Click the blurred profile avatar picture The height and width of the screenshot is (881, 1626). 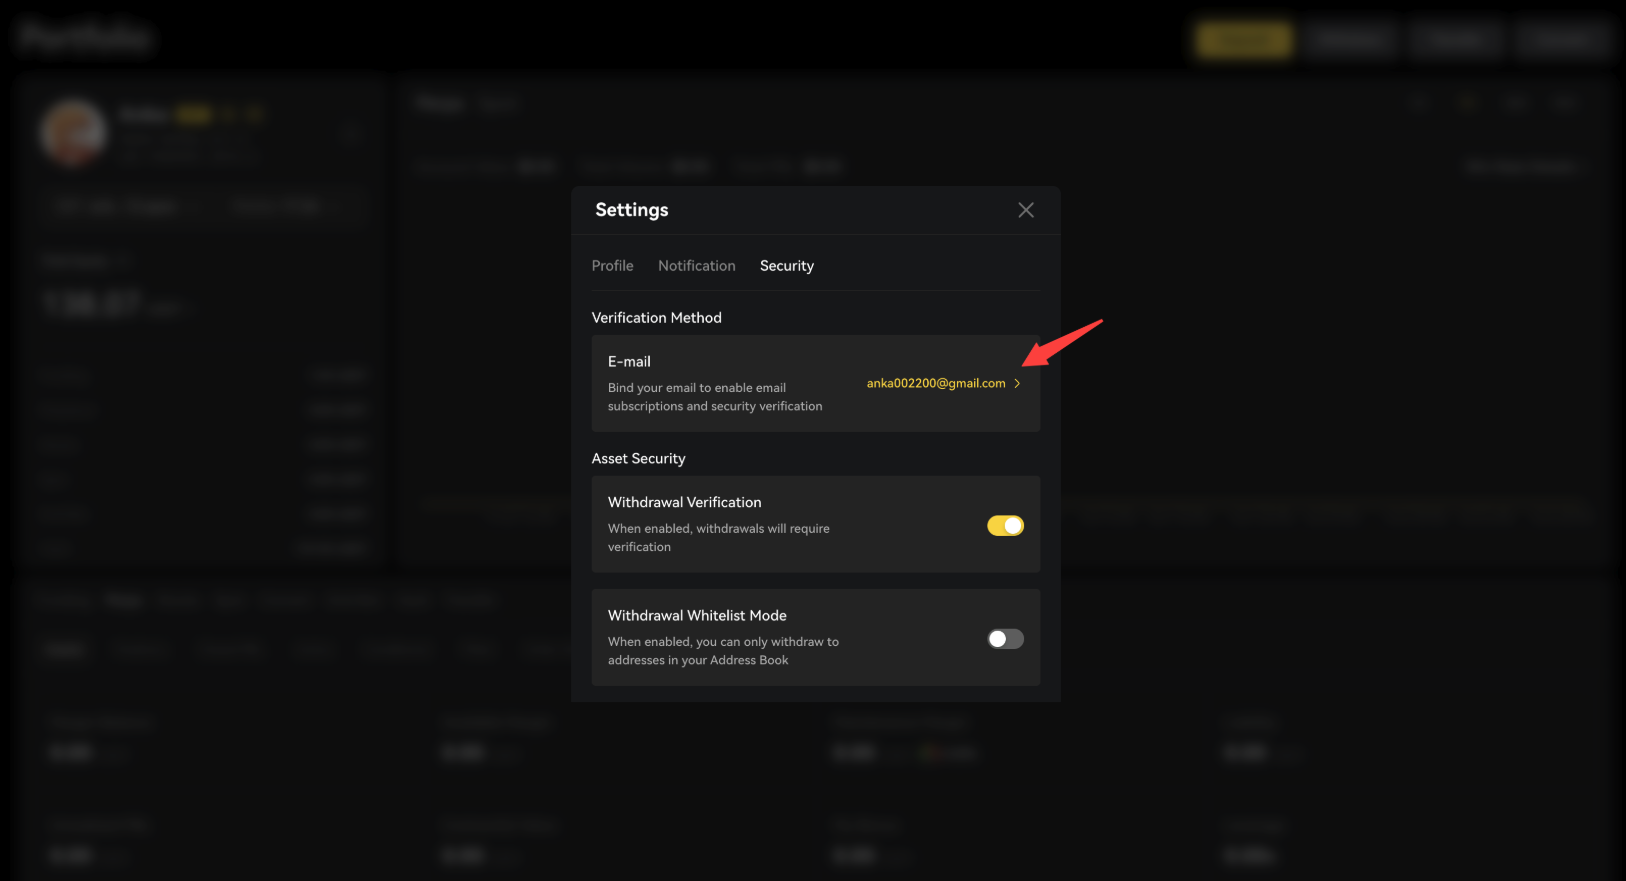[x=73, y=133]
